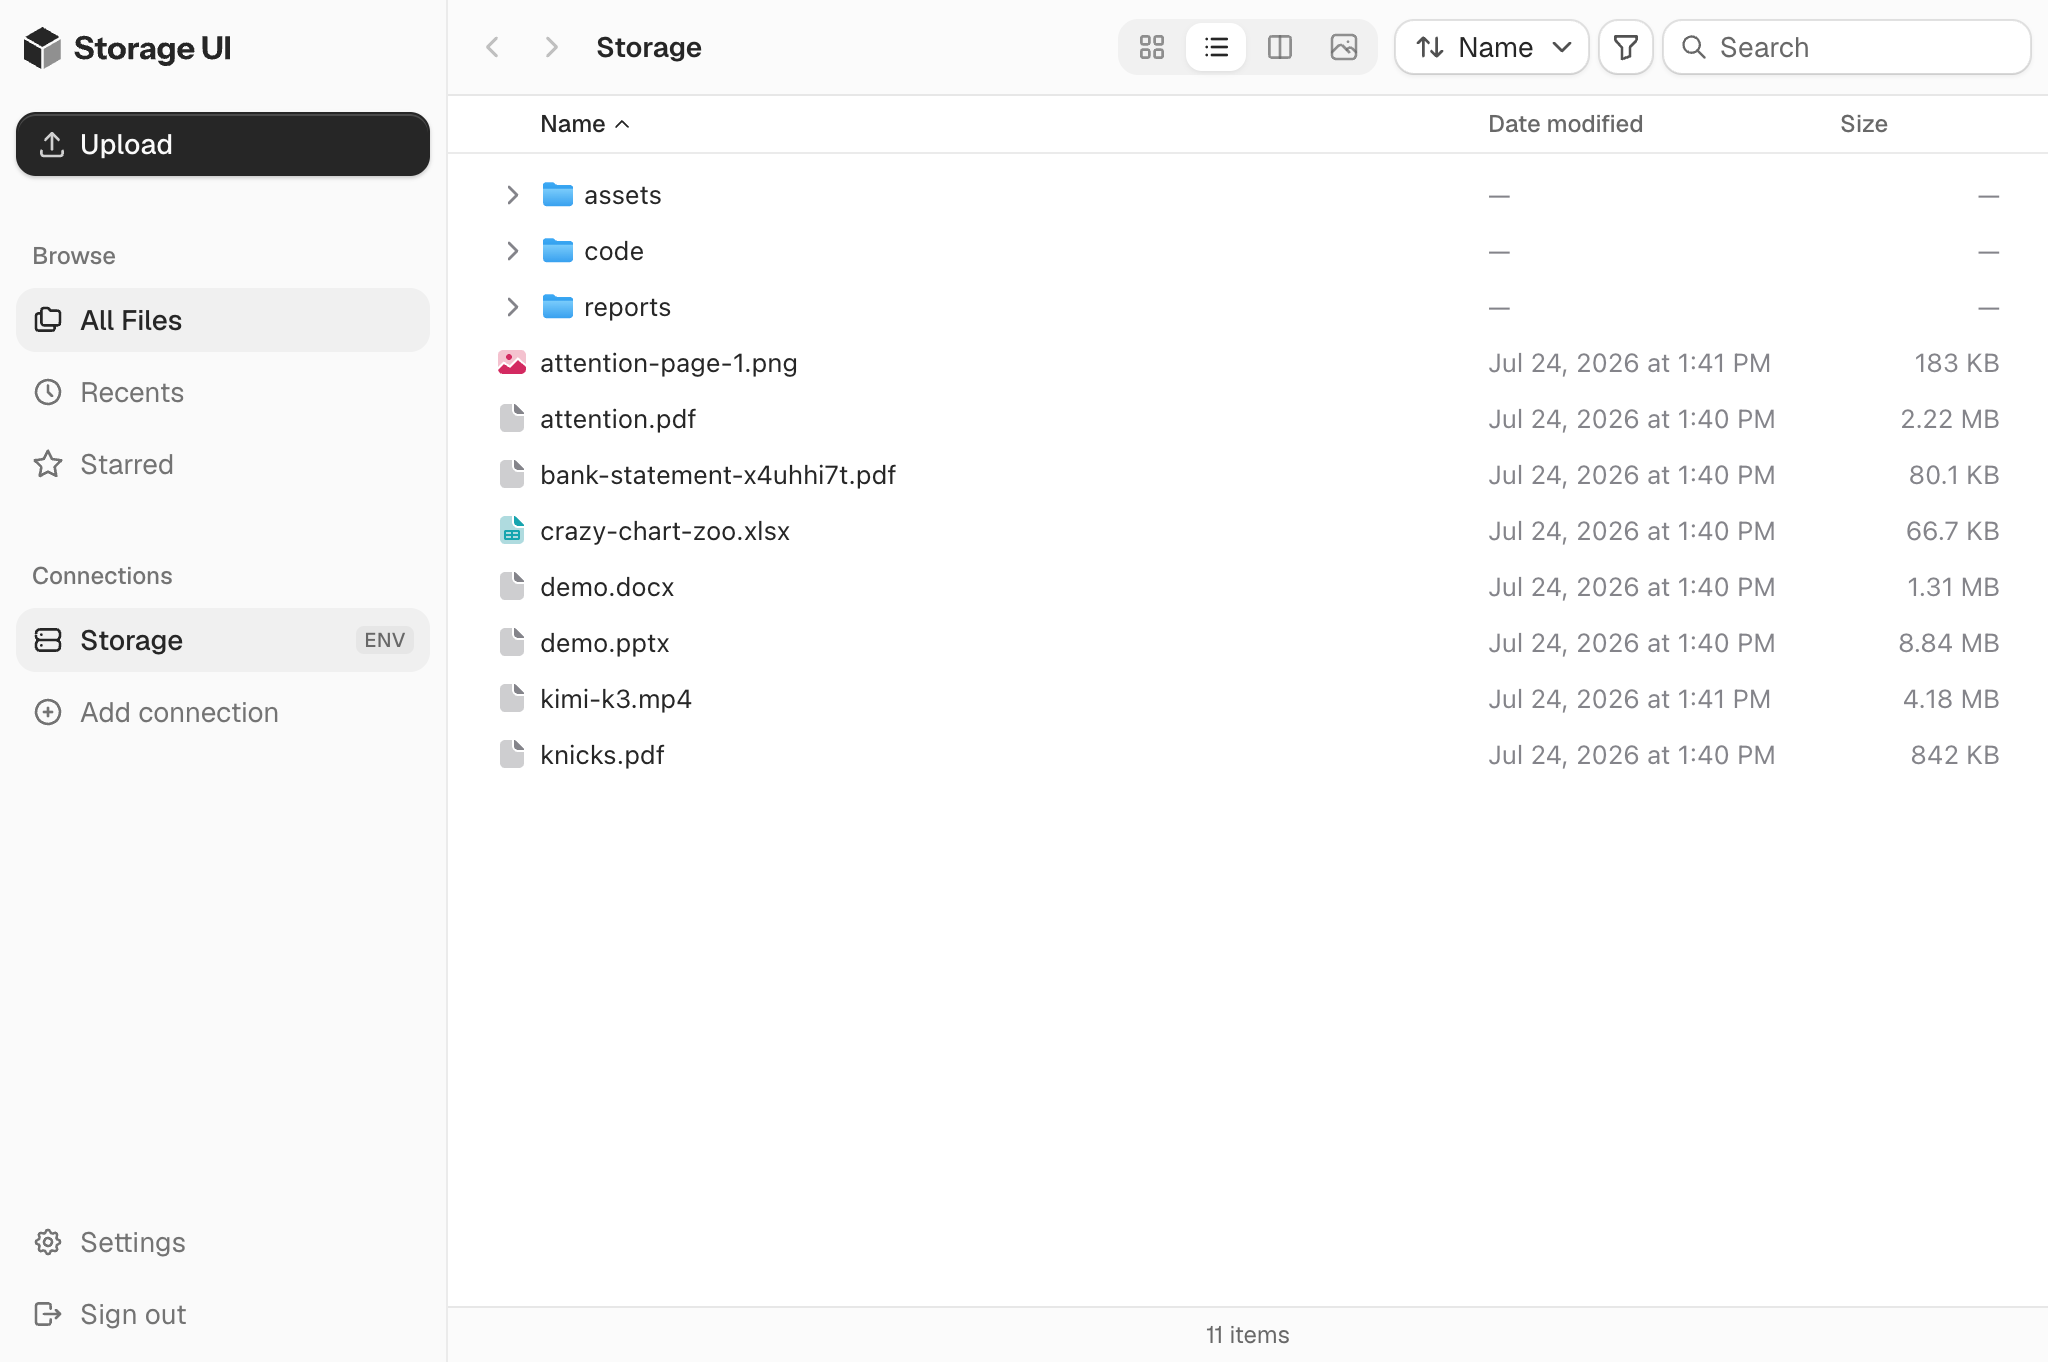Expand the code folder
Screen dimensions: 2048x1362
coord(512,251)
